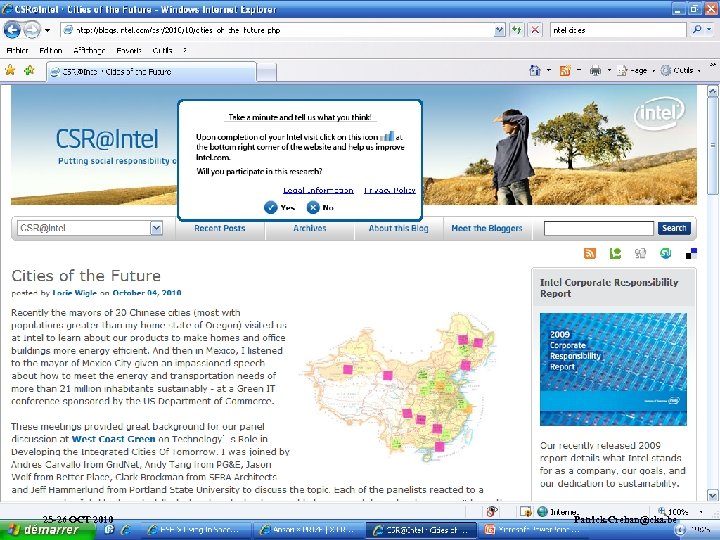
Task: Open the Legal Information link
Action: click(x=318, y=190)
